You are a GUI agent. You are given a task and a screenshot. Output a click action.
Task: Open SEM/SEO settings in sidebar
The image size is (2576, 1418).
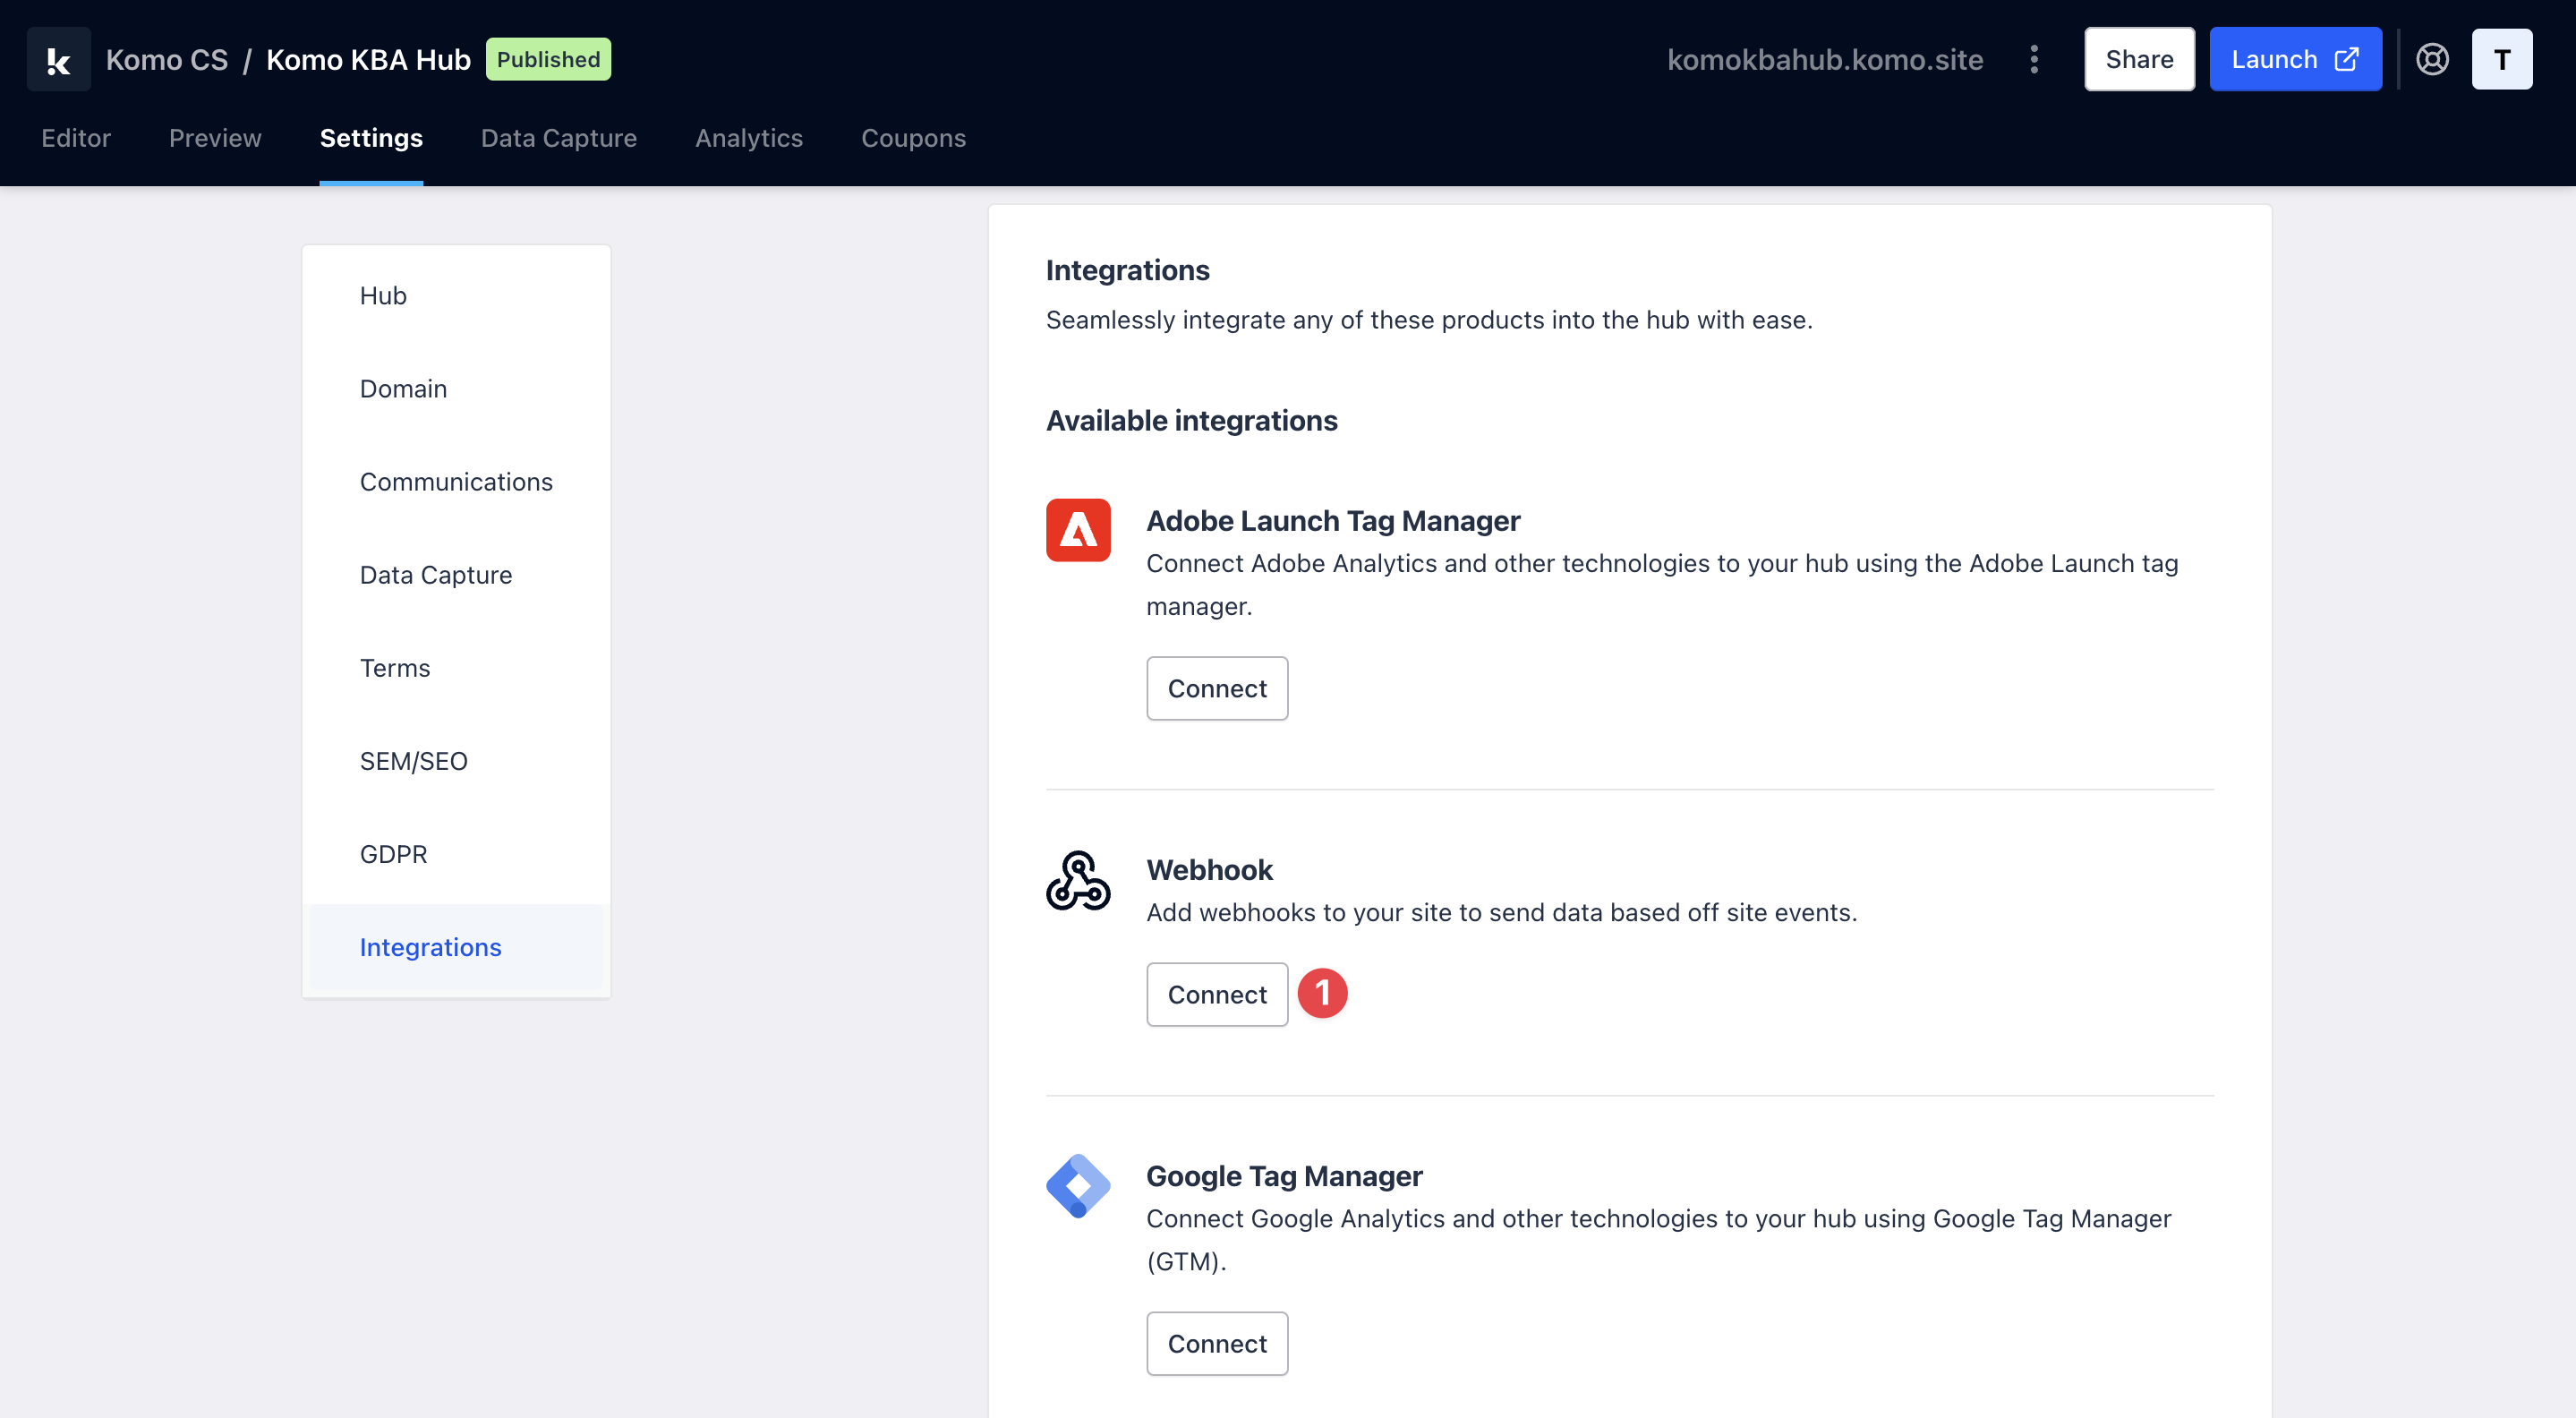(456, 760)
